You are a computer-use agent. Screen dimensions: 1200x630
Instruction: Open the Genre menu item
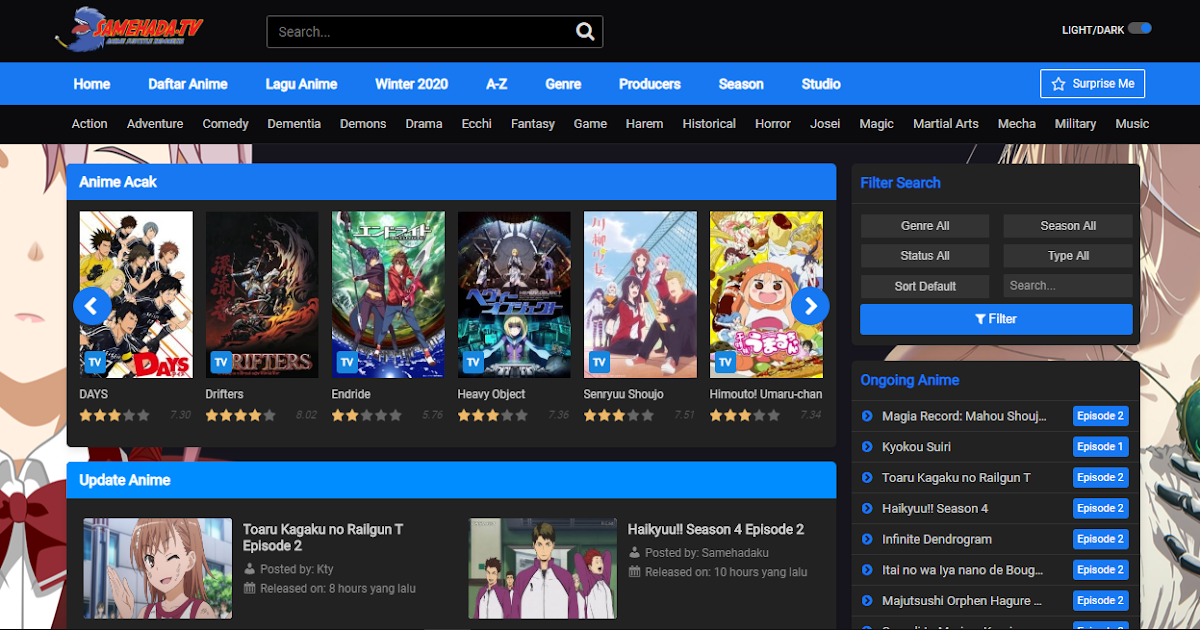tap(563, 84)
